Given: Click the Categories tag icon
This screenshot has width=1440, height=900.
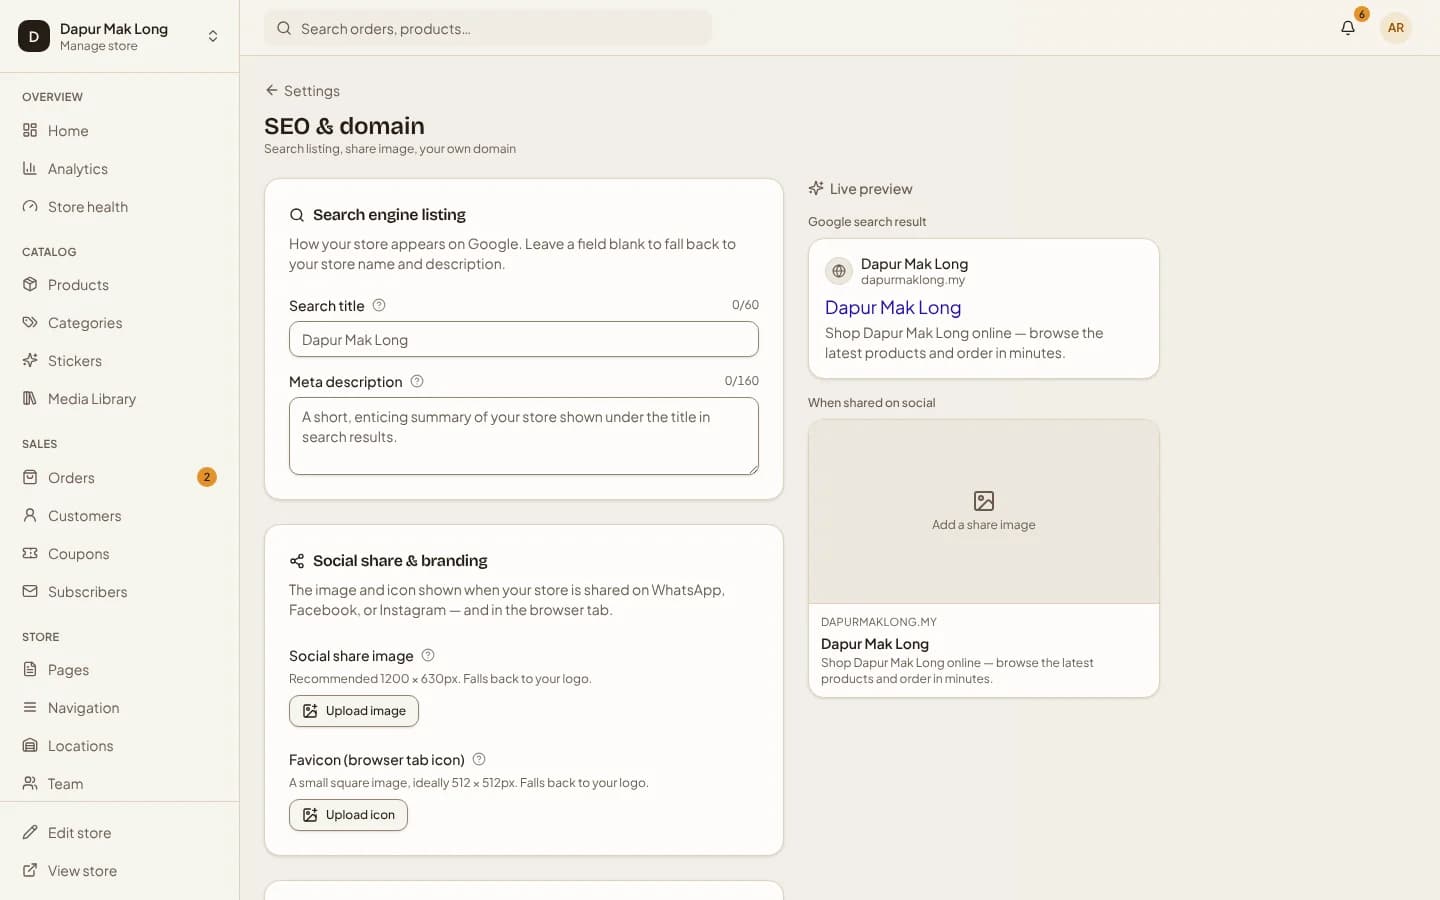Looking at the screenshot, I should coord(30,323).
